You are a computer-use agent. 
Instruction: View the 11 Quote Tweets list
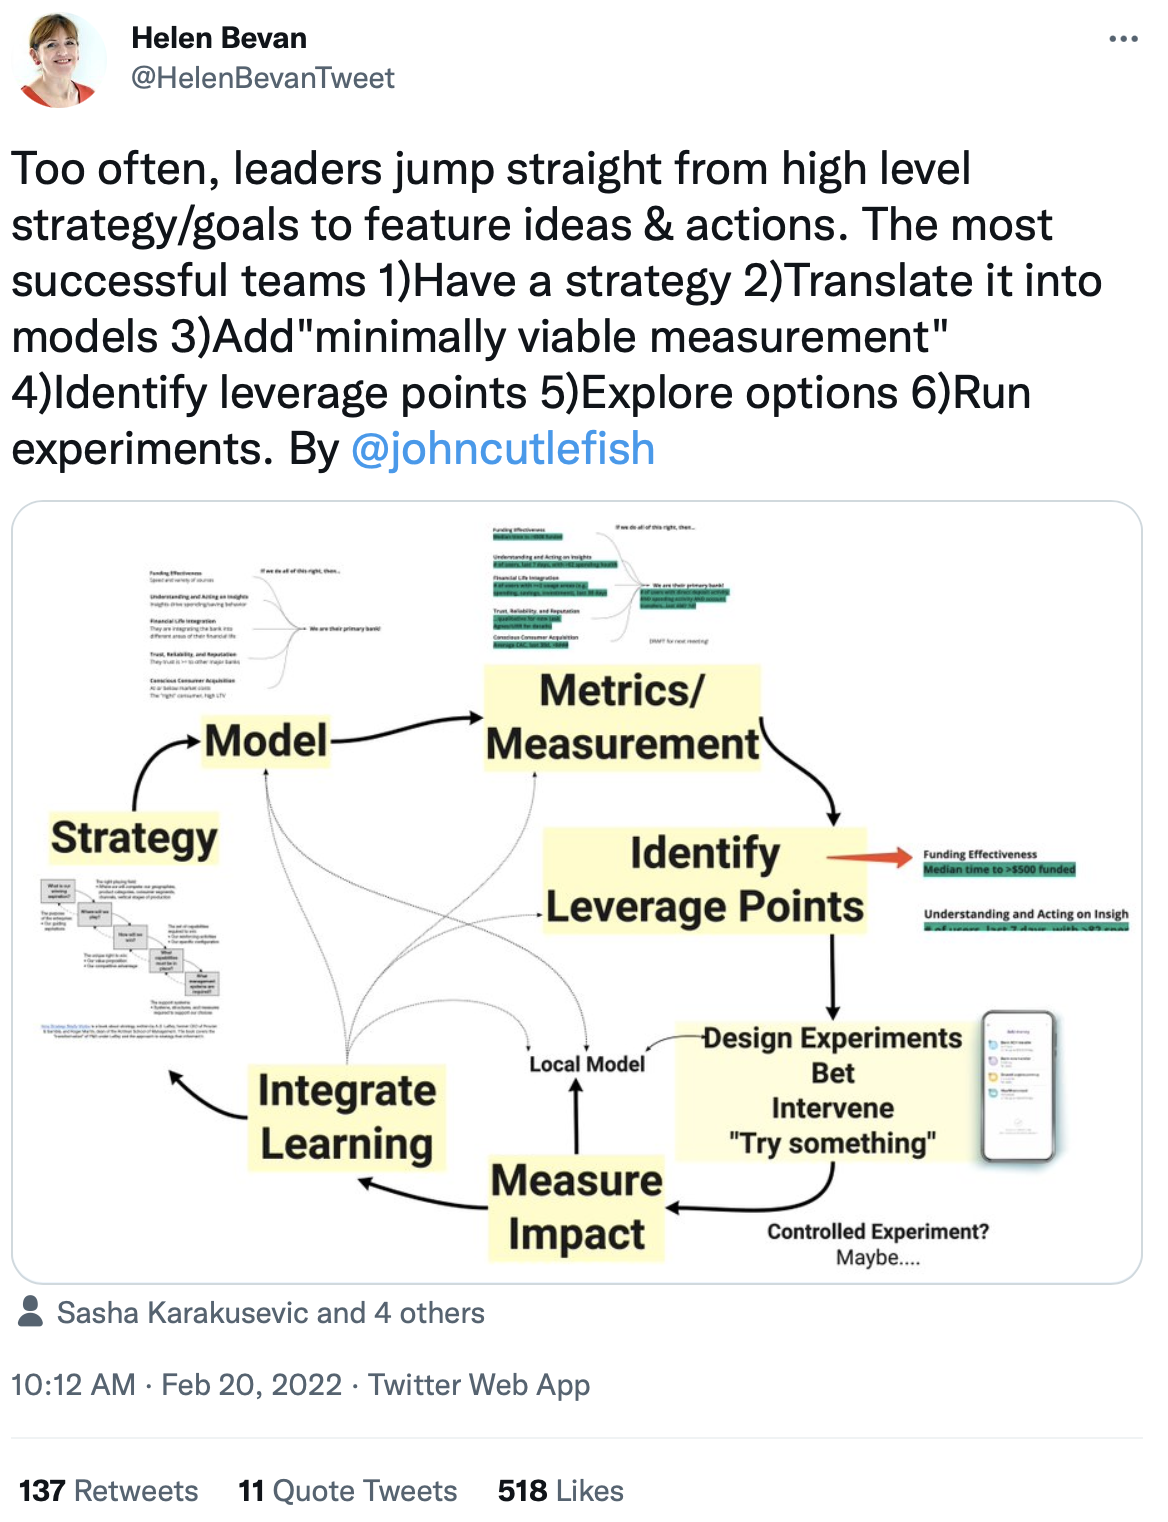[347, 1490]
